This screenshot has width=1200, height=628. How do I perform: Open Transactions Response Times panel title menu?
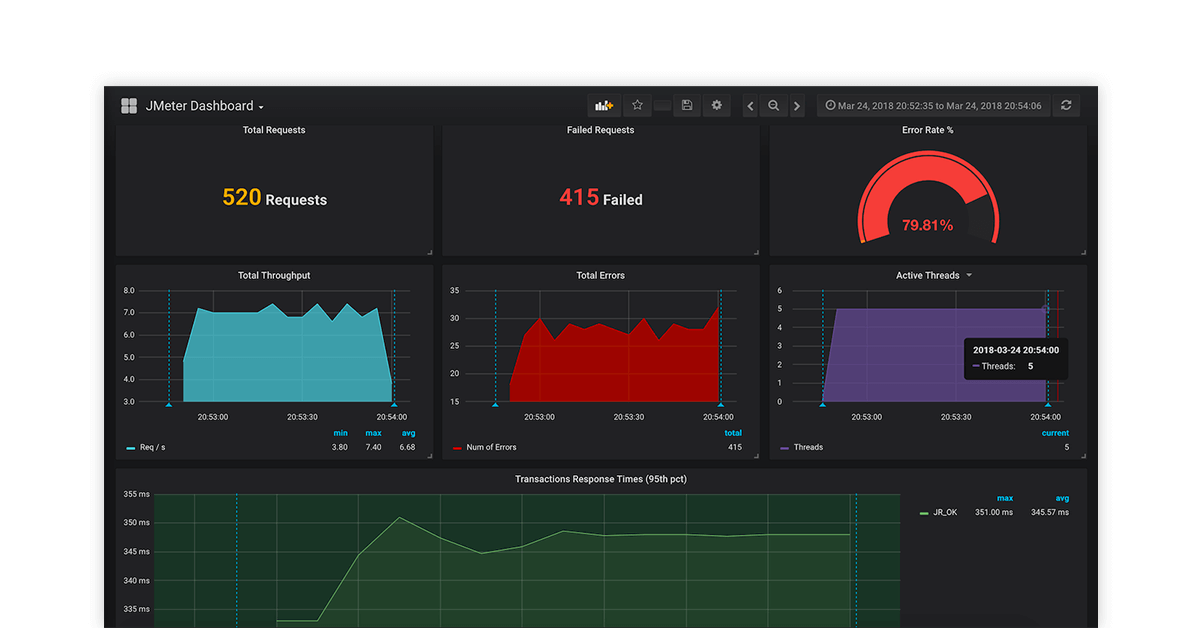click(601, 479)
